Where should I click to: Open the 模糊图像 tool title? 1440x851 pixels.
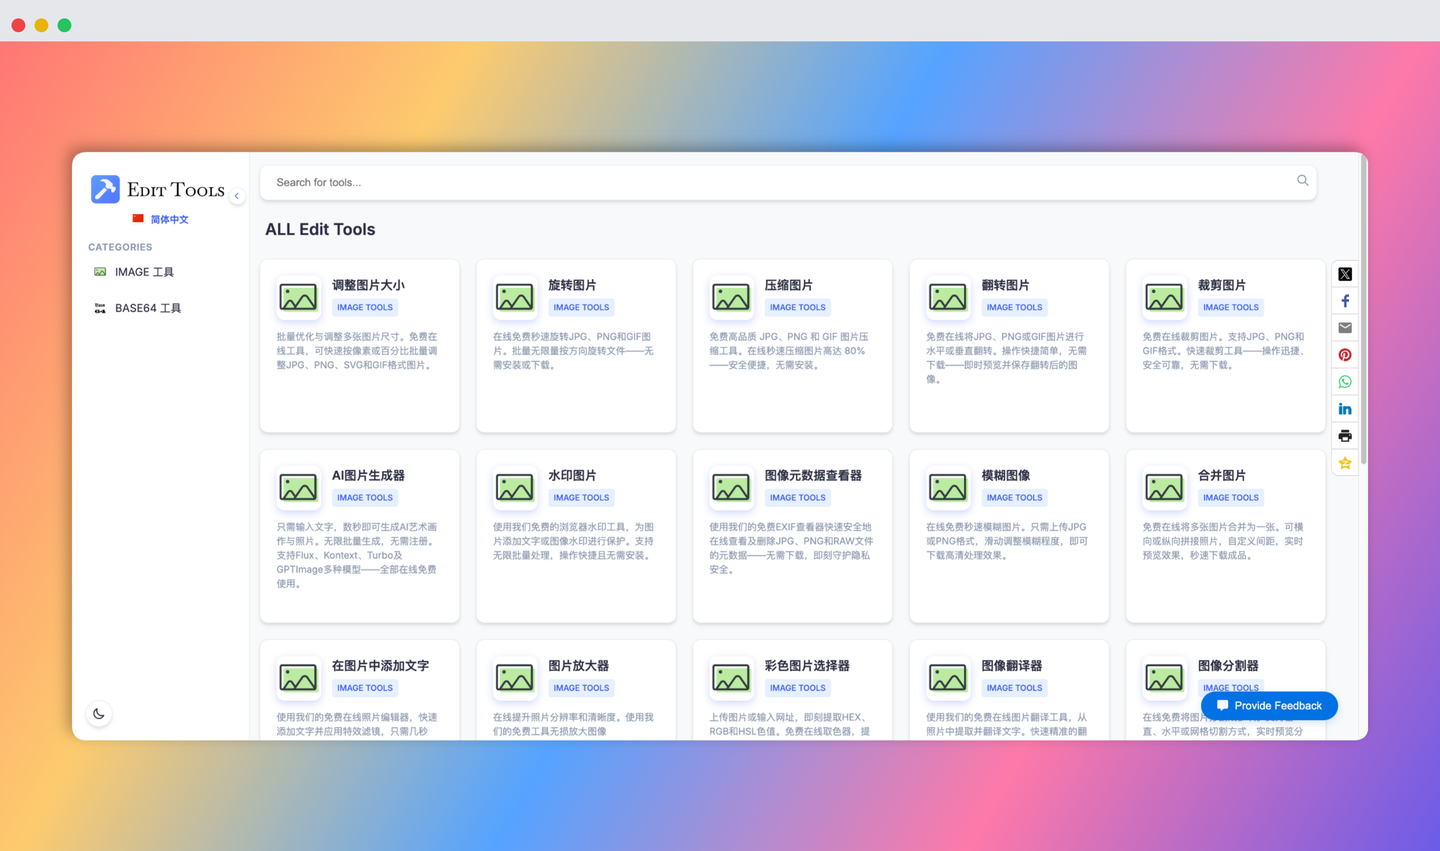pos(1005,475)
